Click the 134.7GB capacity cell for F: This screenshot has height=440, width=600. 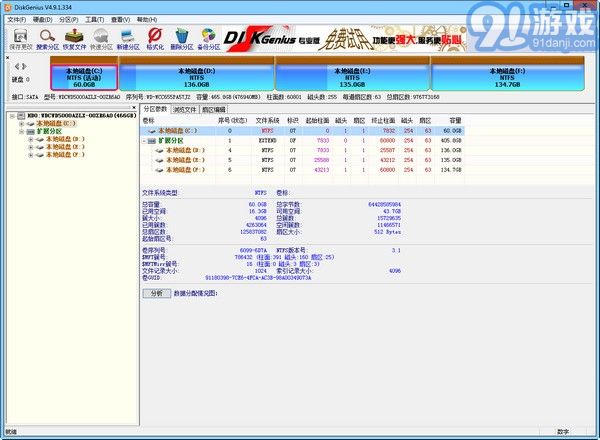coord(451,170)
